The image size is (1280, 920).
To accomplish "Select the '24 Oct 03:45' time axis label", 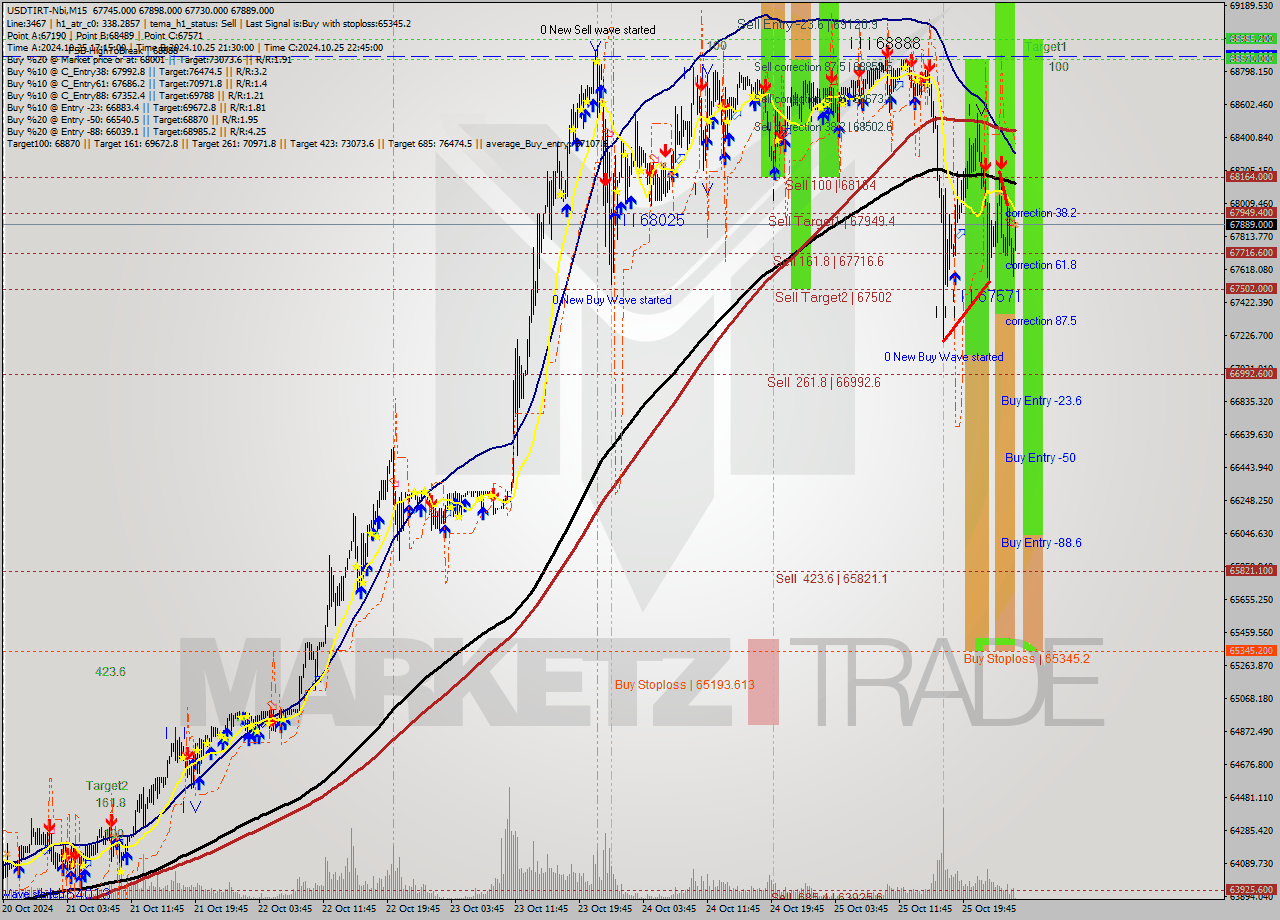I will [667, 909].
